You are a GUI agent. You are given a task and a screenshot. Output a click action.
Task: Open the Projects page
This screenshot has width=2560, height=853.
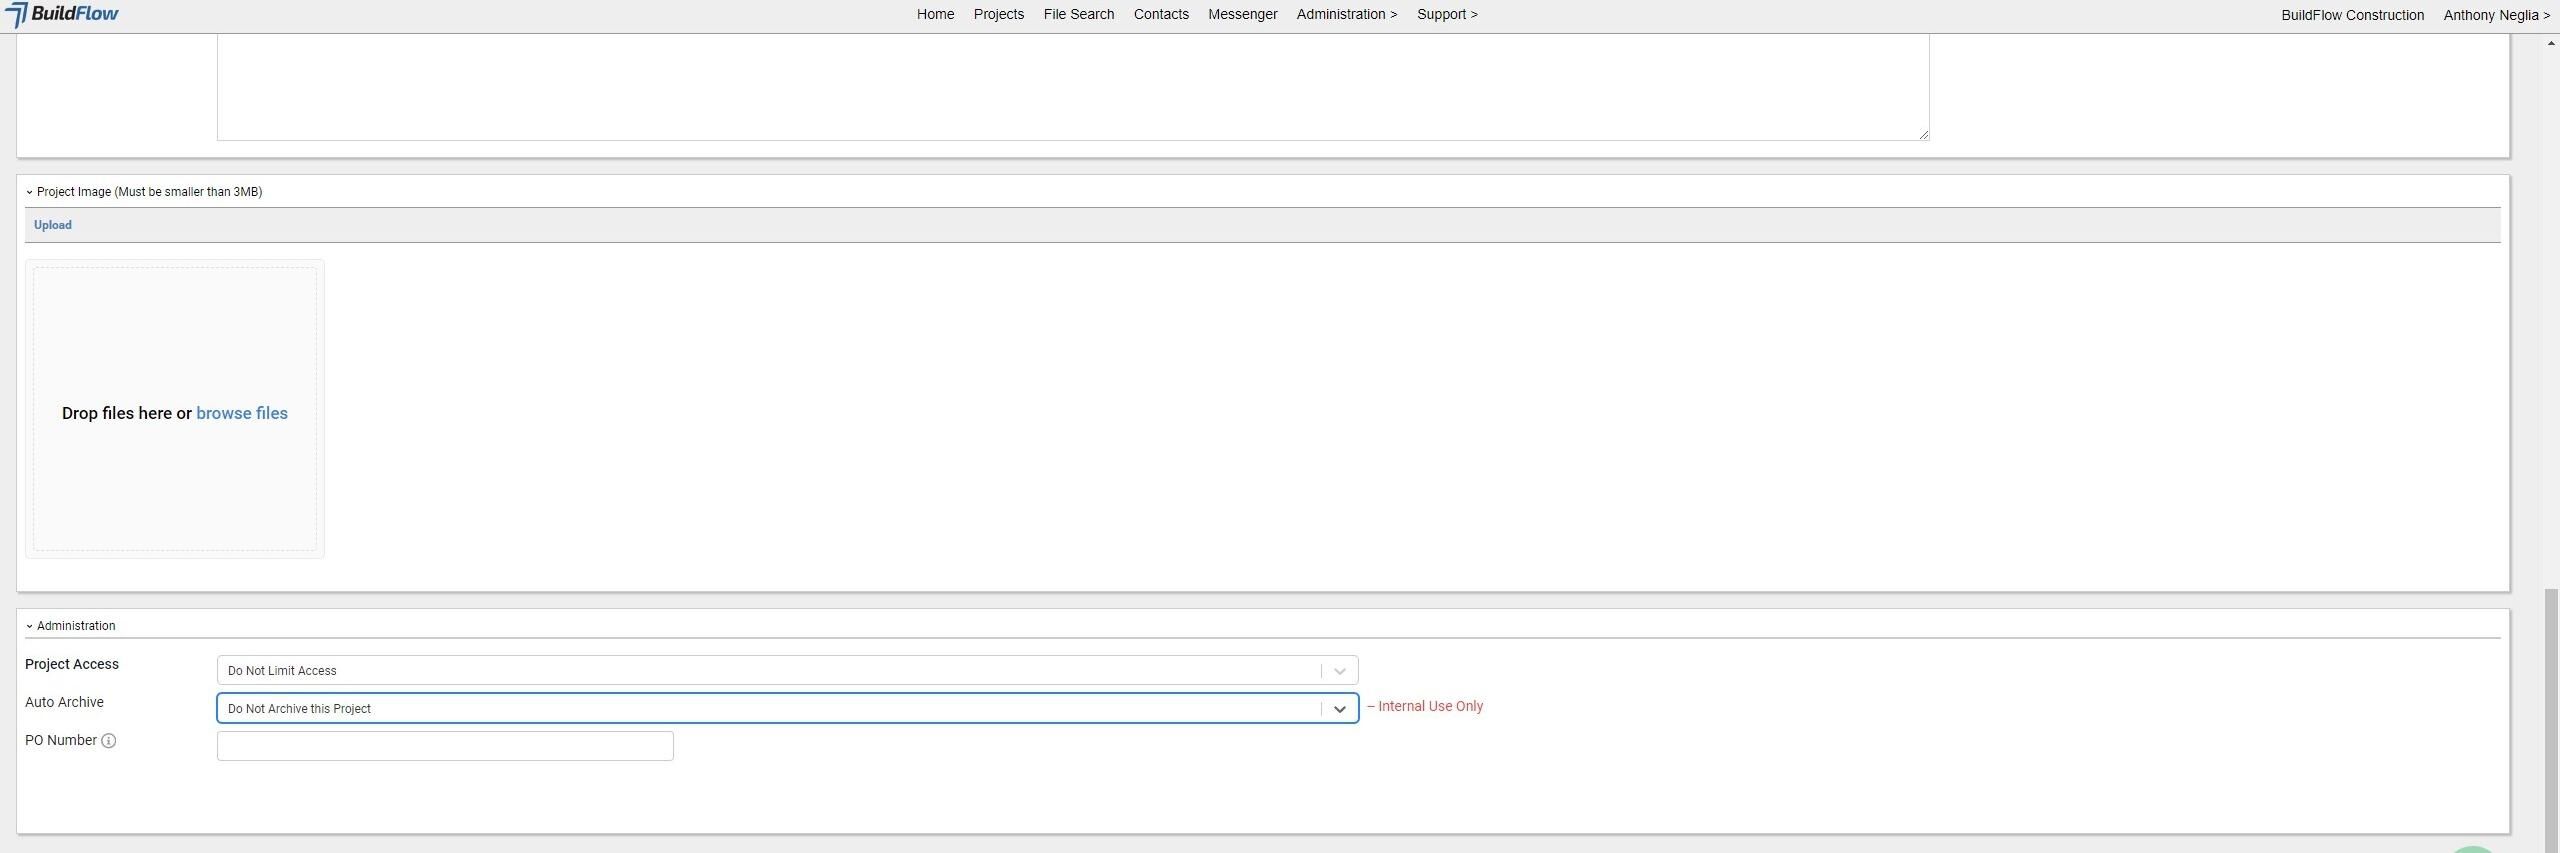click(x=998, y=14)
